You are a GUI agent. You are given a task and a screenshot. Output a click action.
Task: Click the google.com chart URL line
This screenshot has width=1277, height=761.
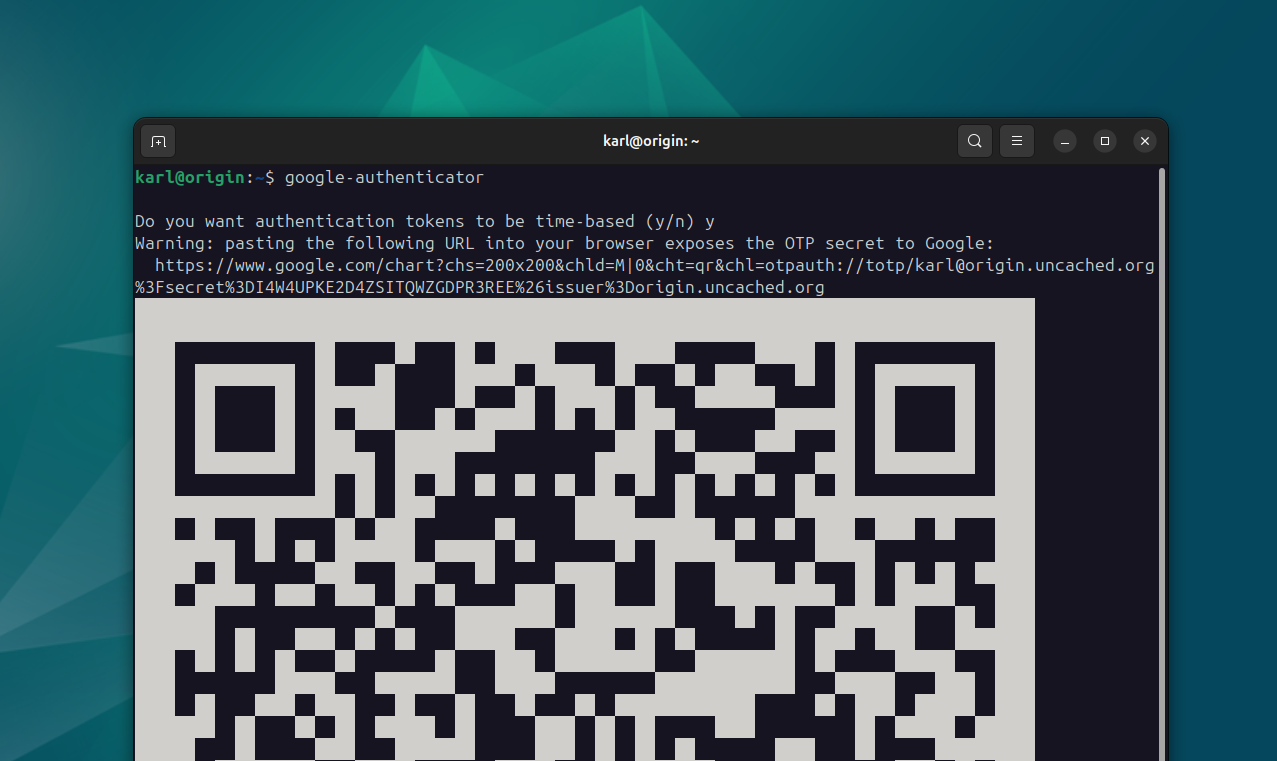[x=655, y=266]
